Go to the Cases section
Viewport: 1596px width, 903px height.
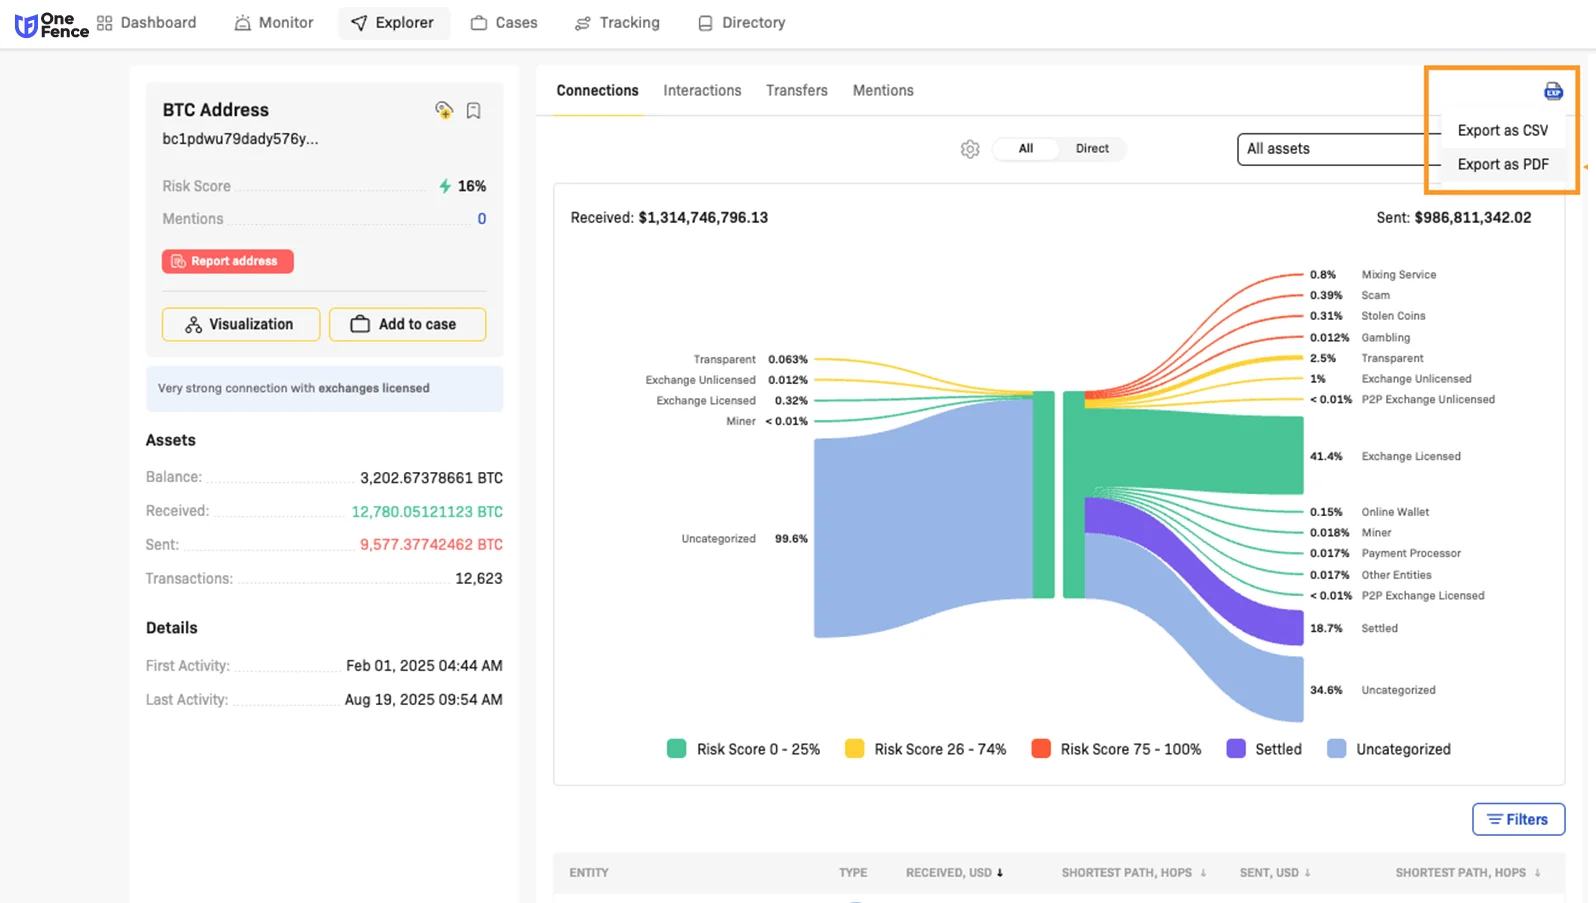(504, 22)
